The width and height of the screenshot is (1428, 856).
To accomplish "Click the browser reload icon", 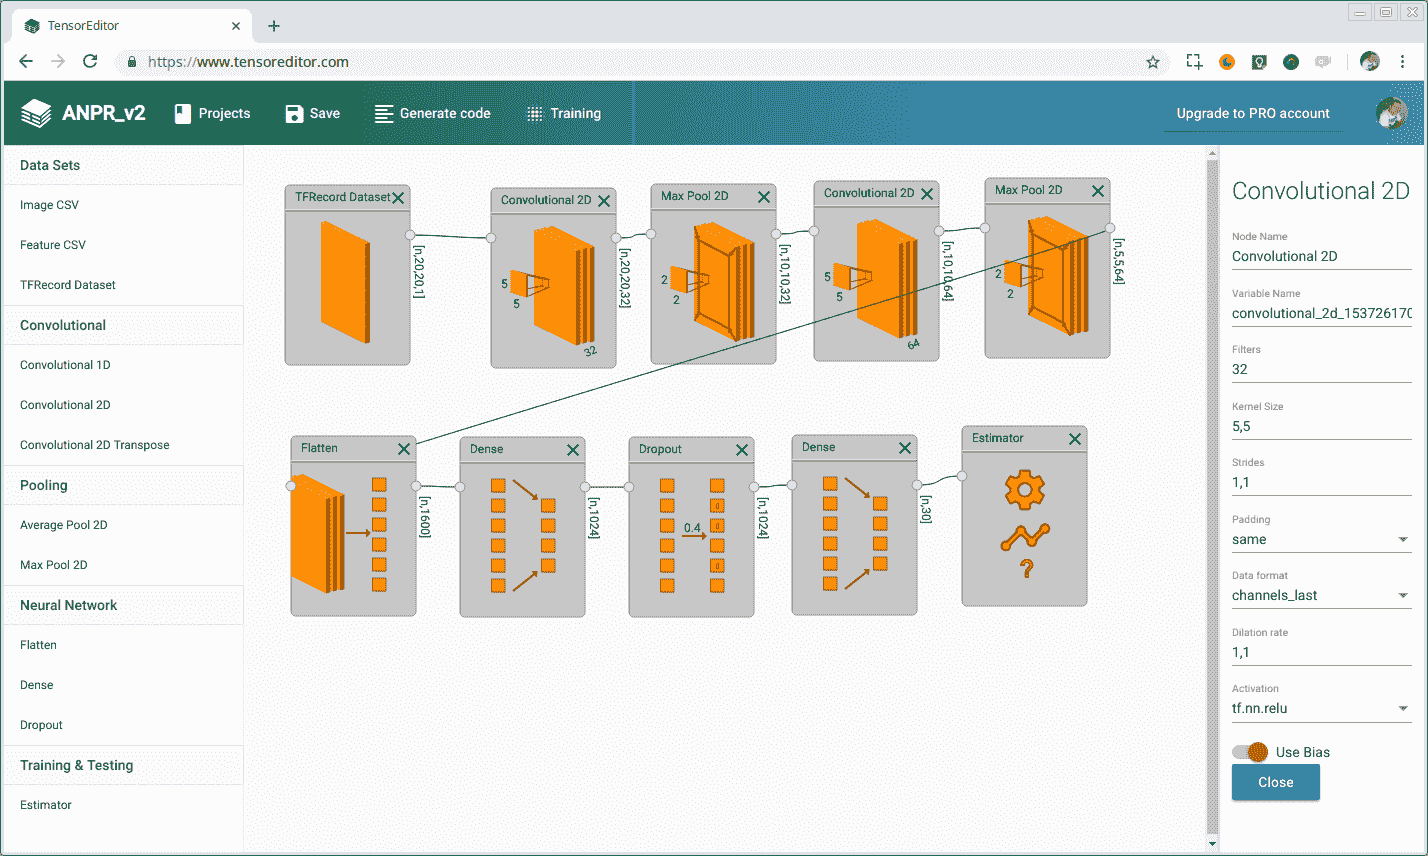I will pos(90,62).
